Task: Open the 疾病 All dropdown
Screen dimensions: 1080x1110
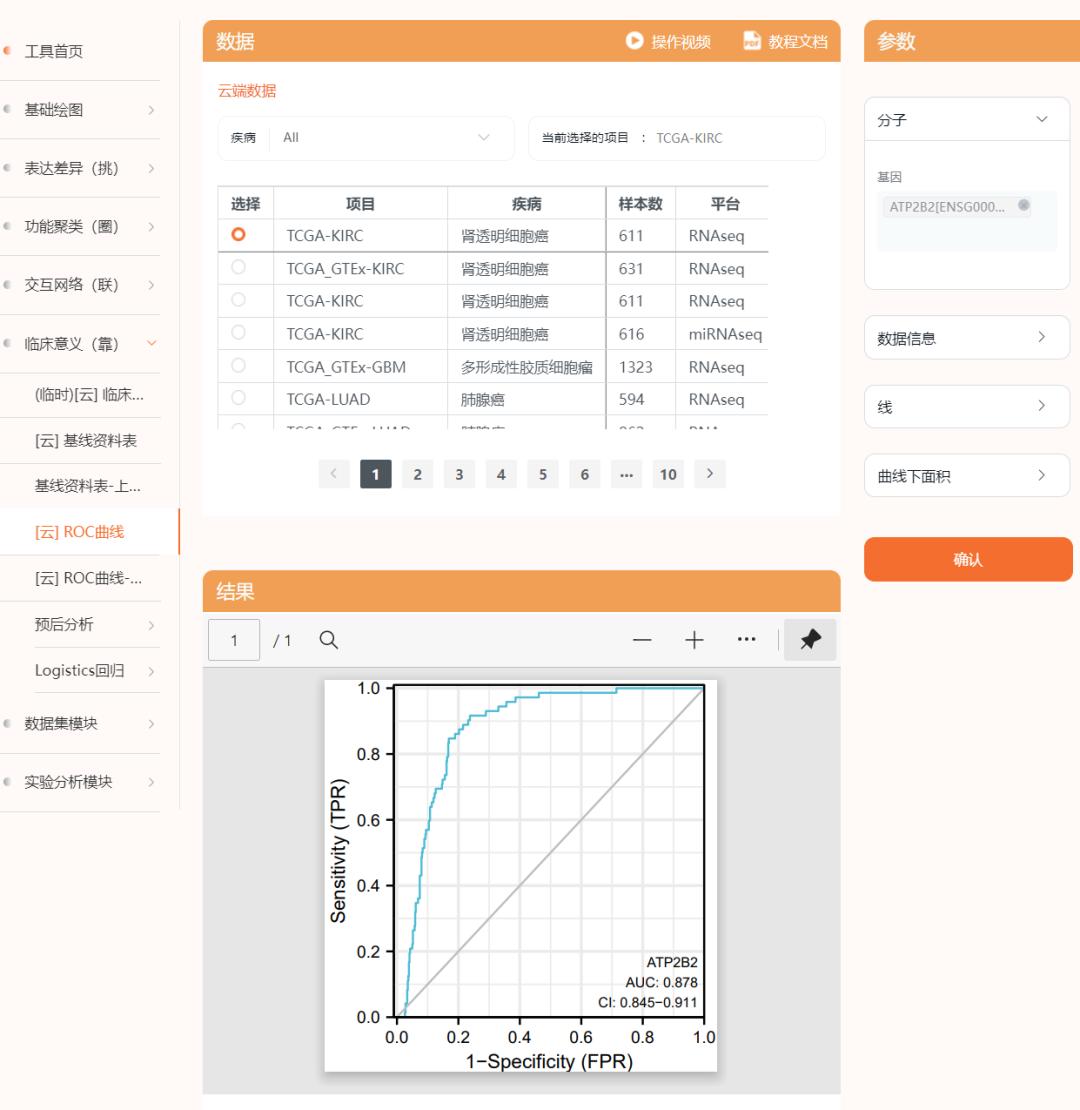Action: click(366, 138)
